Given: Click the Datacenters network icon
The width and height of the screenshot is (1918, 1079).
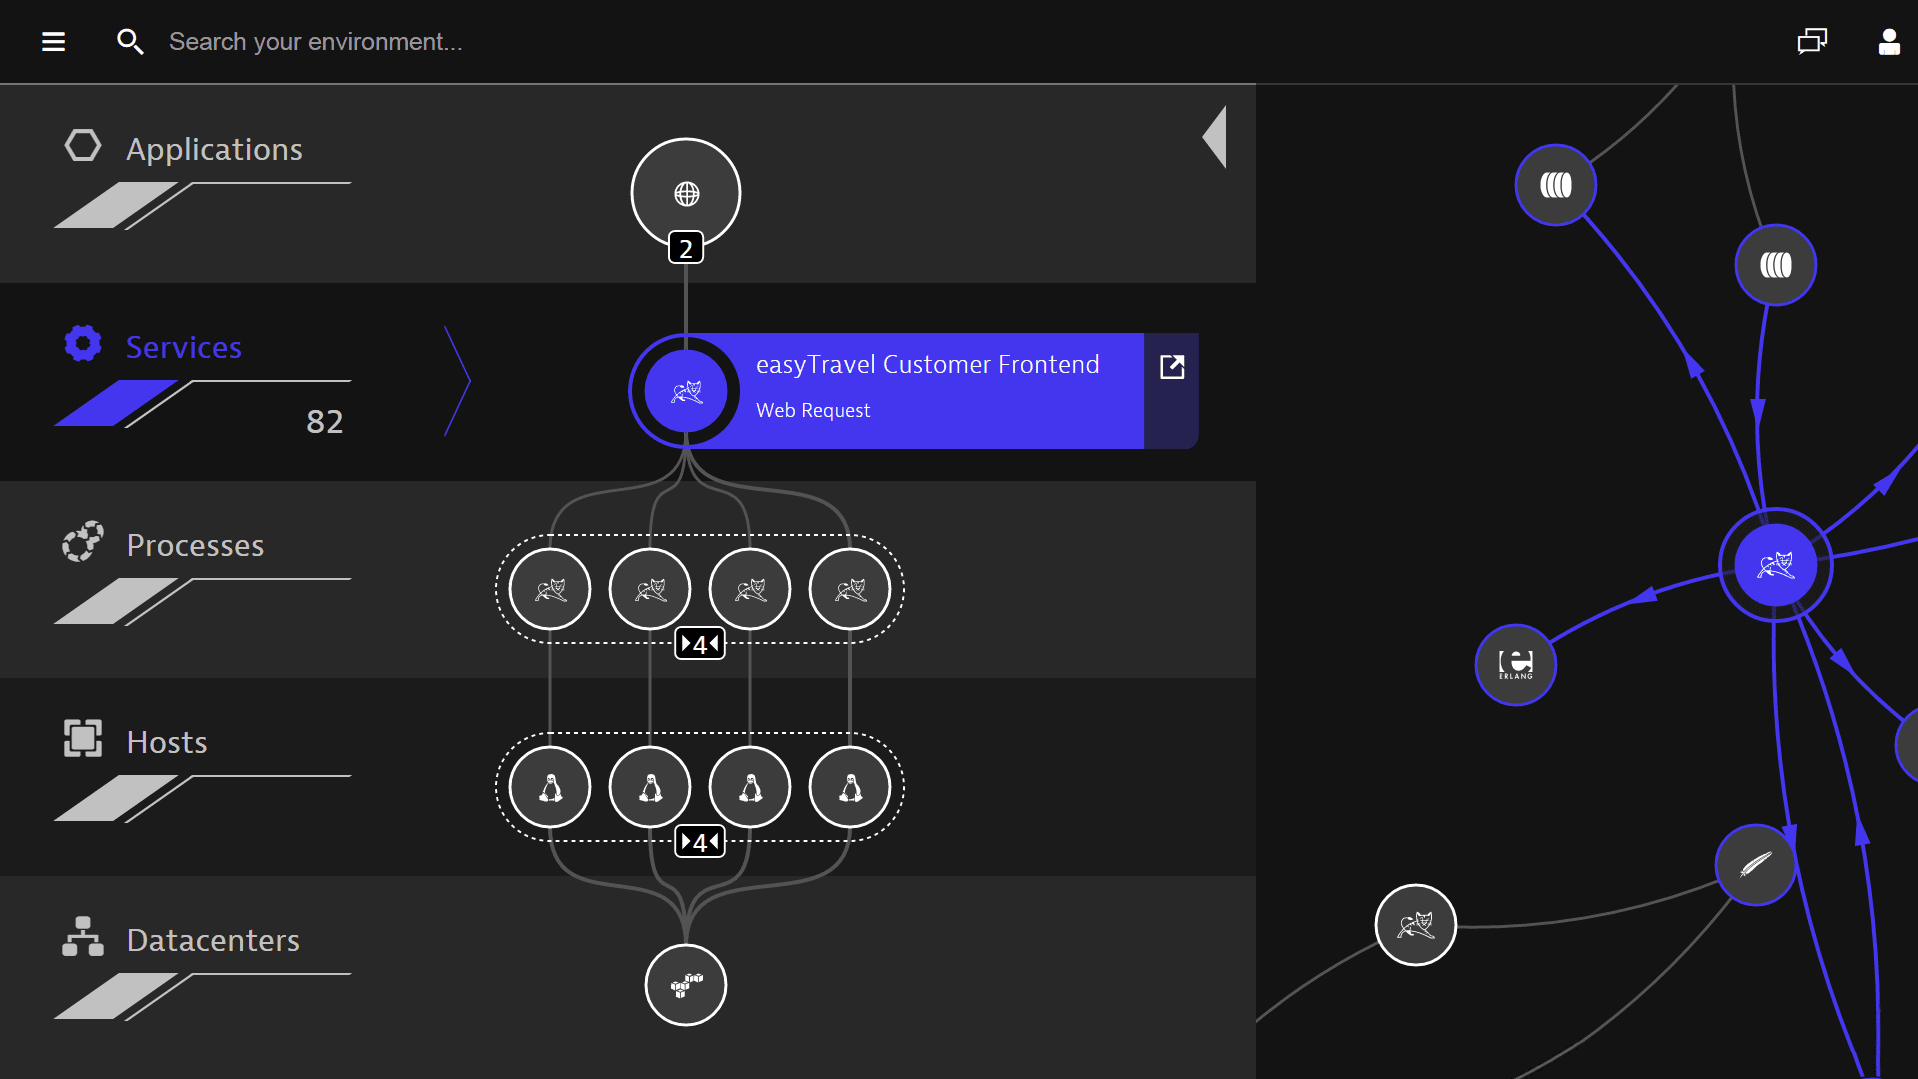Looking at the screenshot, I should [83, 937].
